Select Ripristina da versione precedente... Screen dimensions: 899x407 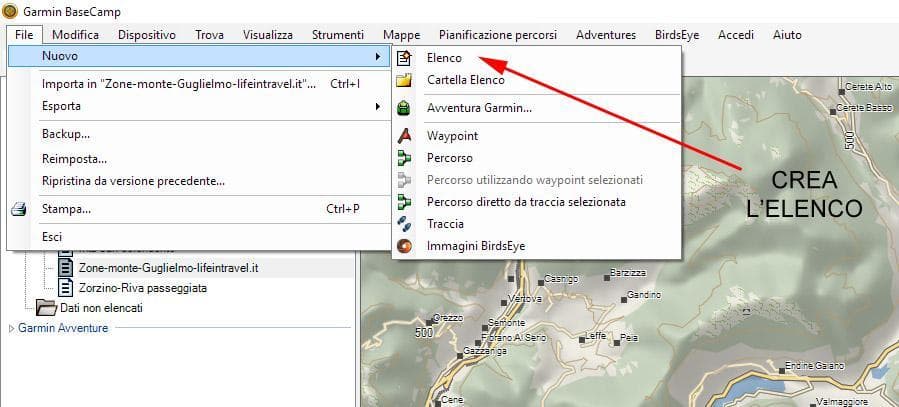(199, 181)
